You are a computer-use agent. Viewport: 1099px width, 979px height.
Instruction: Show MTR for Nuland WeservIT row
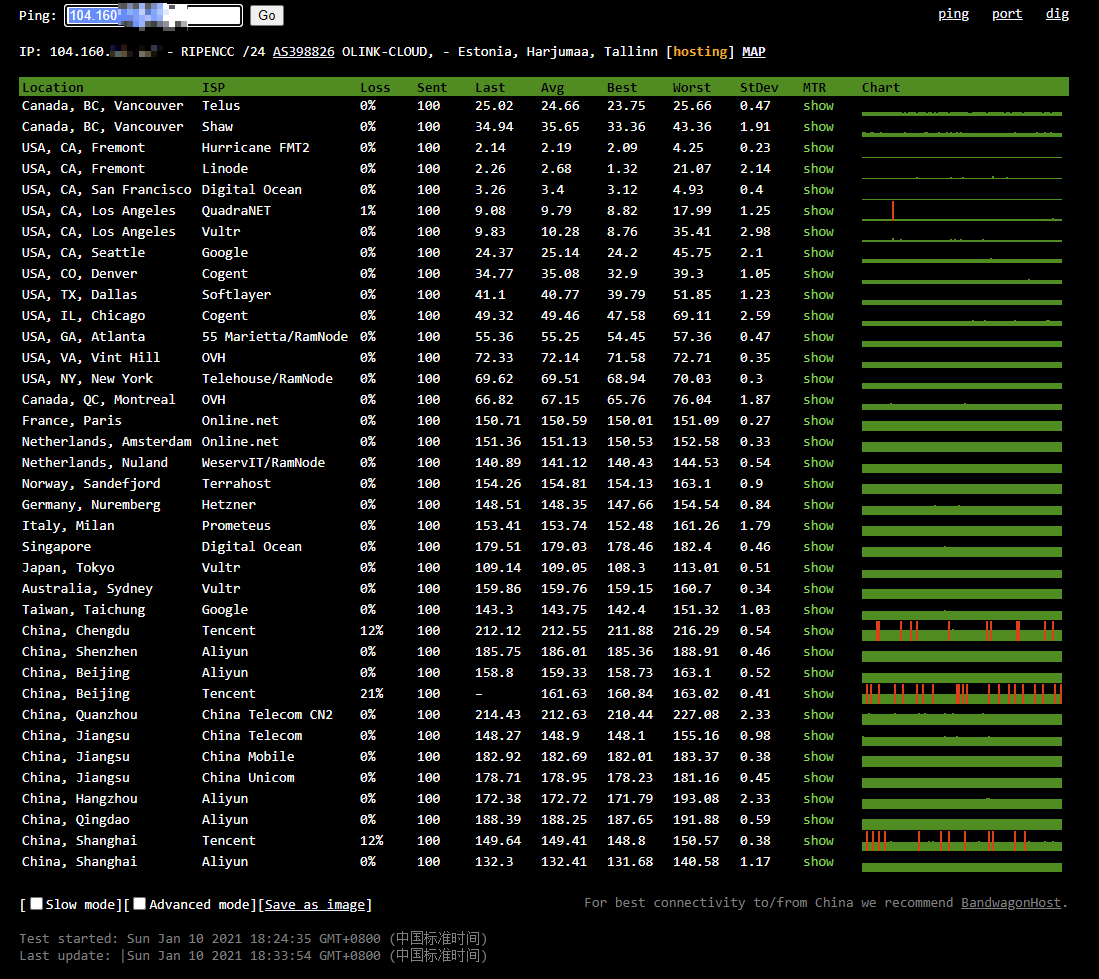tap(818, 463)
